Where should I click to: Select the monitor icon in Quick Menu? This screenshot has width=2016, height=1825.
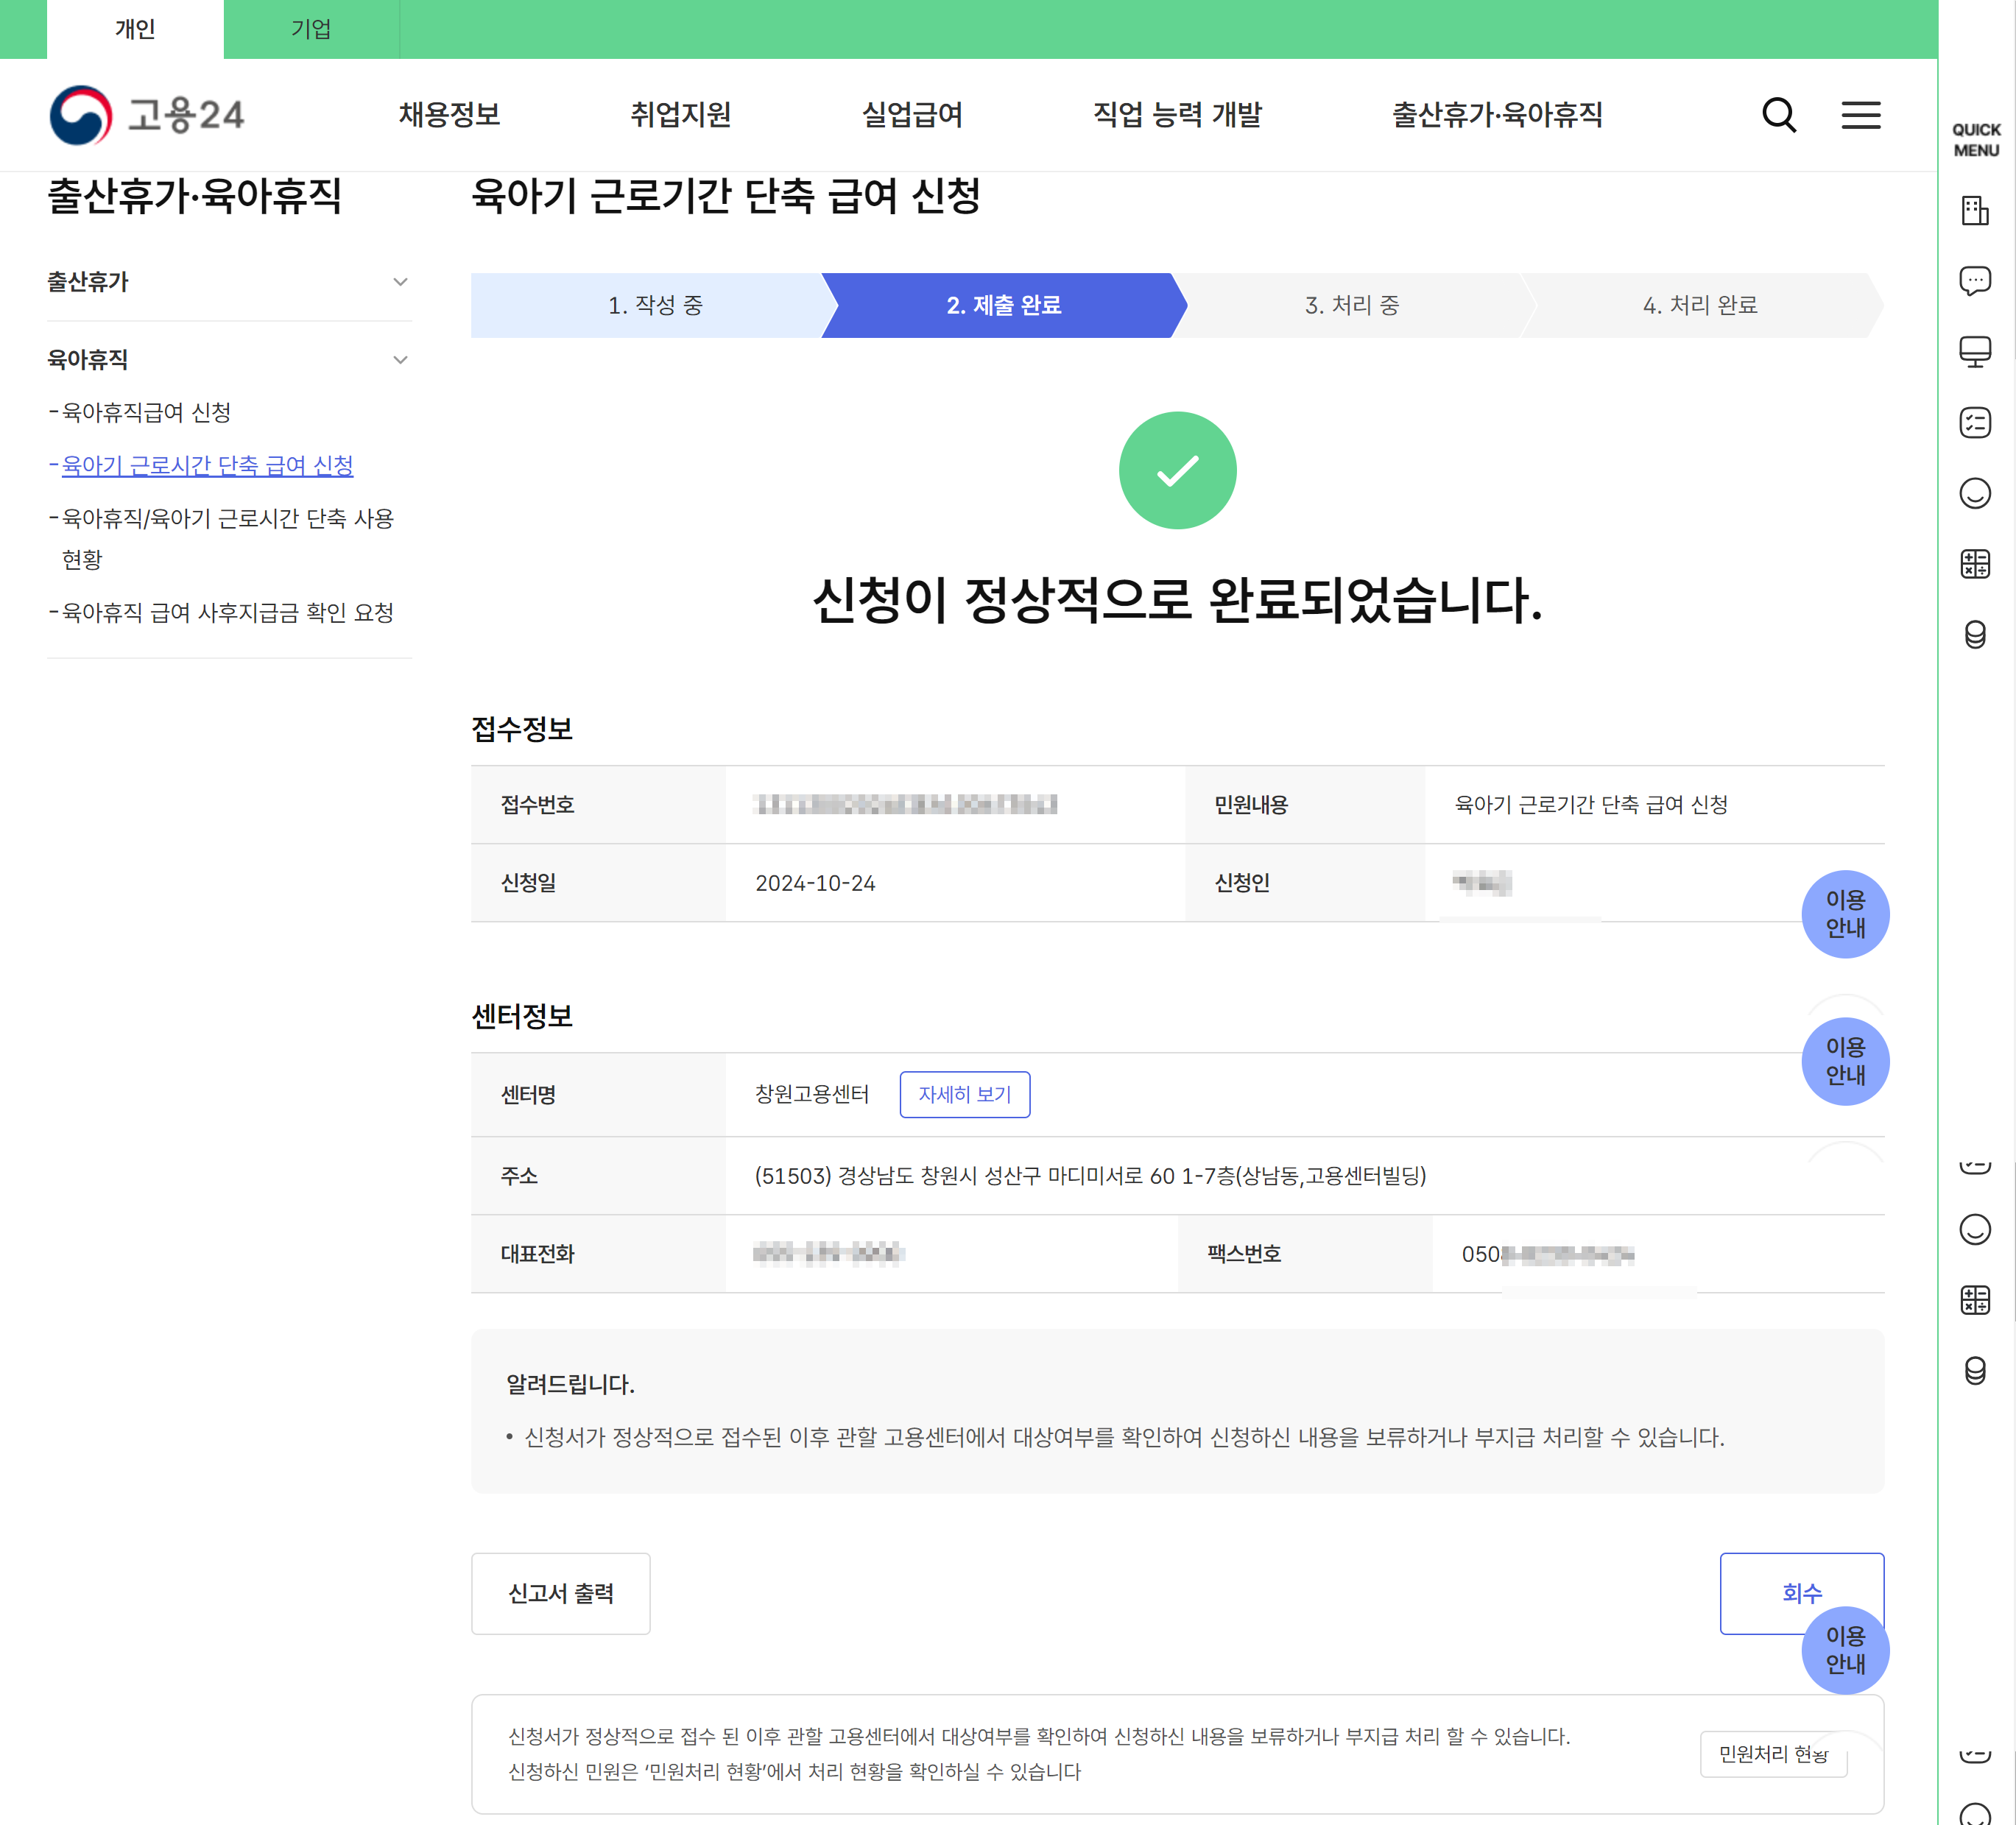[1974, 352]
